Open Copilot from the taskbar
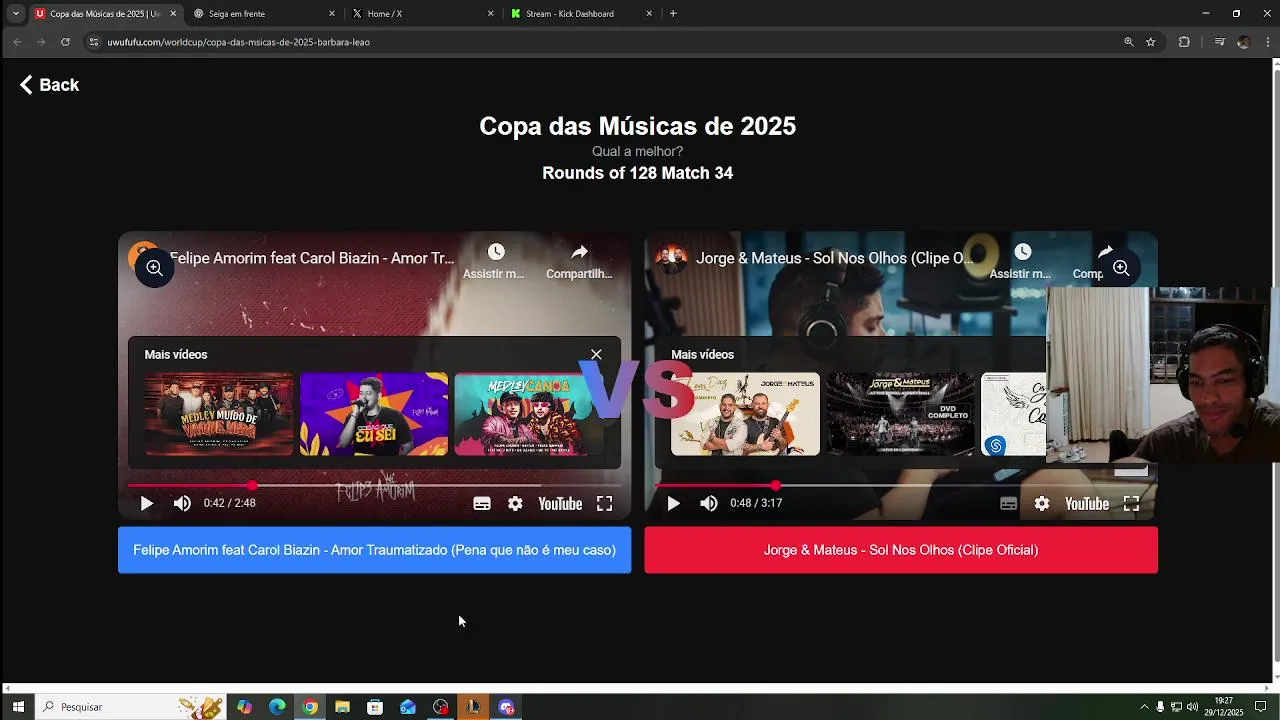Image resolution: width=1280 pixels, height=720 pixels. (245, 707)
